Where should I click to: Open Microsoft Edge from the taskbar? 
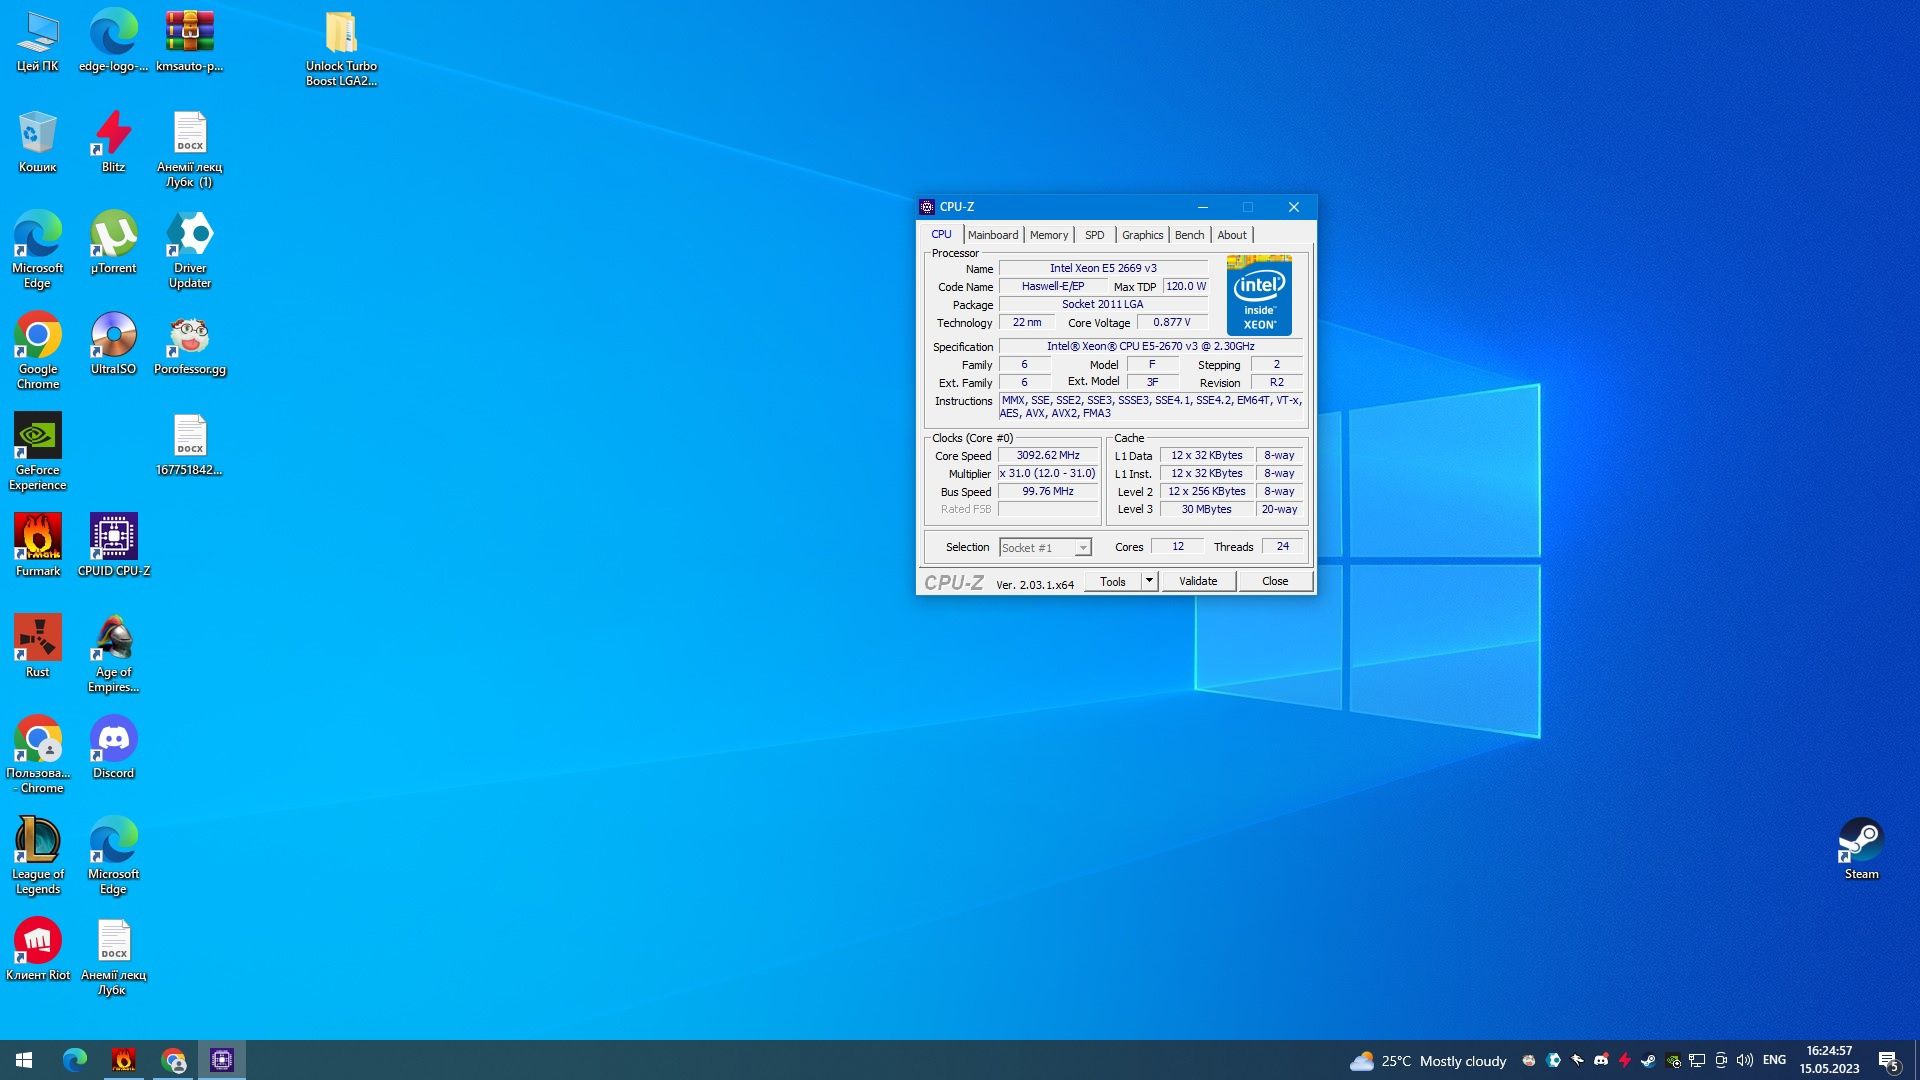(75, 1060)
